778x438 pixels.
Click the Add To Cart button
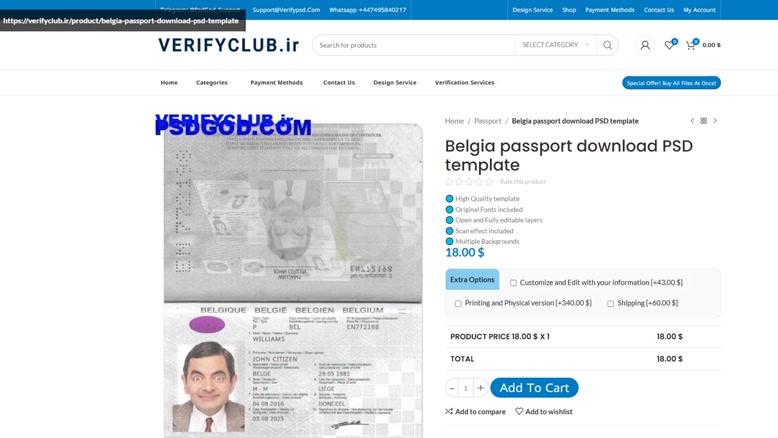coord(534,388)
